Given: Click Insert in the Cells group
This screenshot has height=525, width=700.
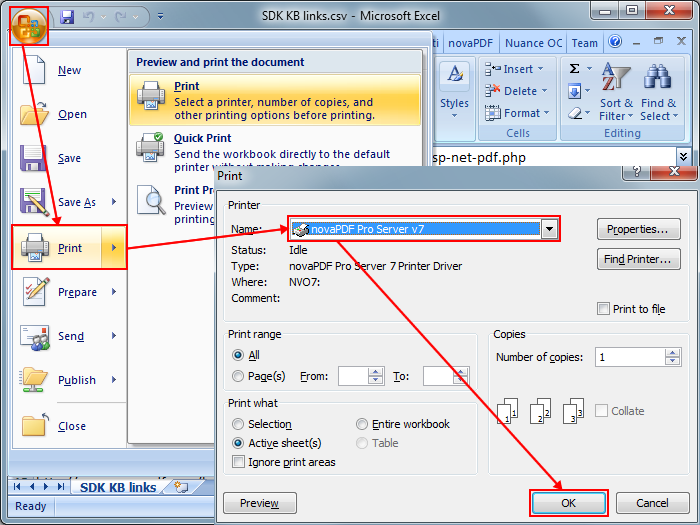Looking at the screenshot, I should 514,69.
